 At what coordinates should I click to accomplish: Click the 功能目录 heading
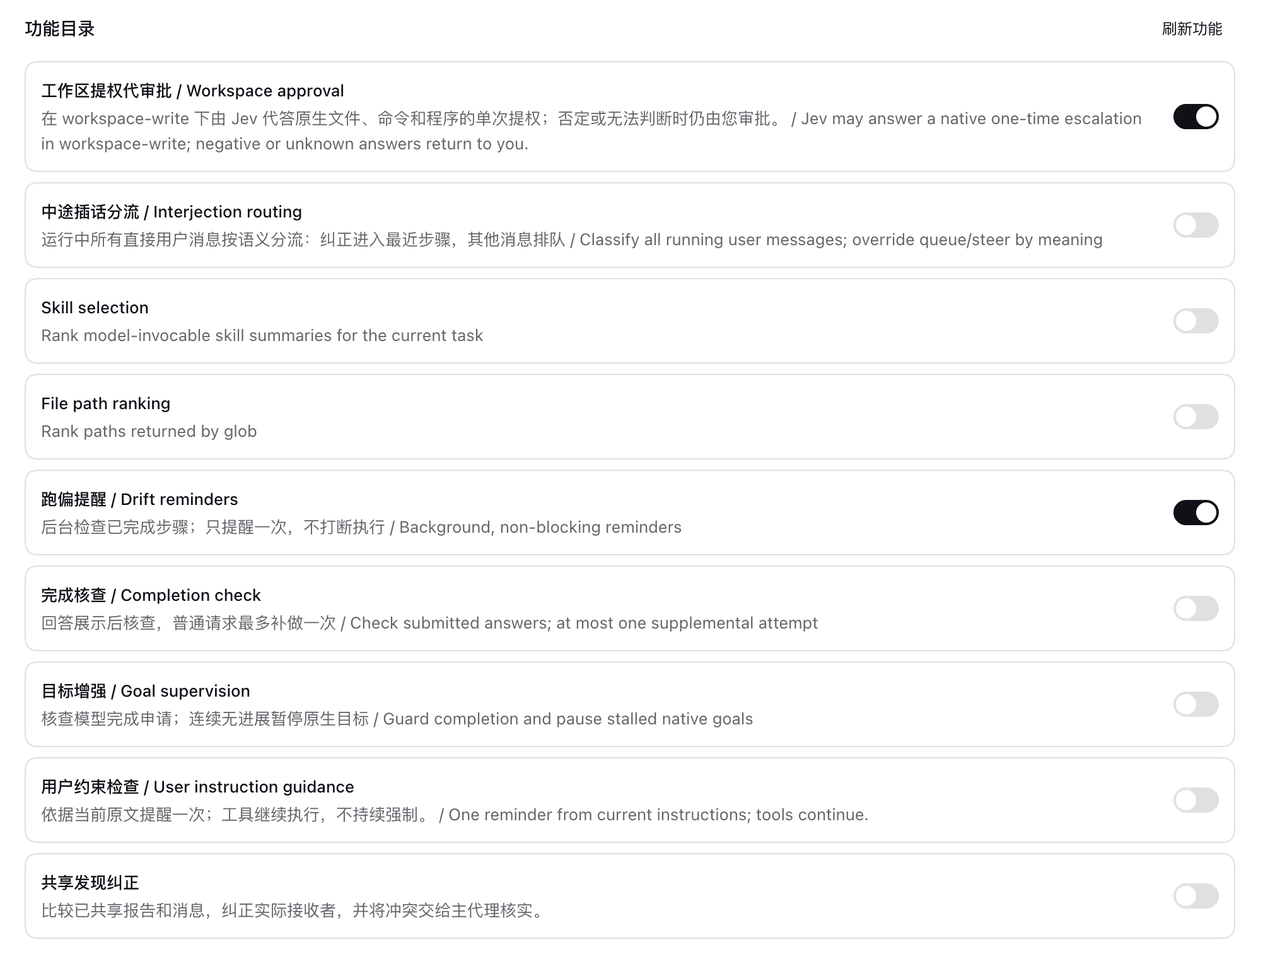tap(60, 29)
